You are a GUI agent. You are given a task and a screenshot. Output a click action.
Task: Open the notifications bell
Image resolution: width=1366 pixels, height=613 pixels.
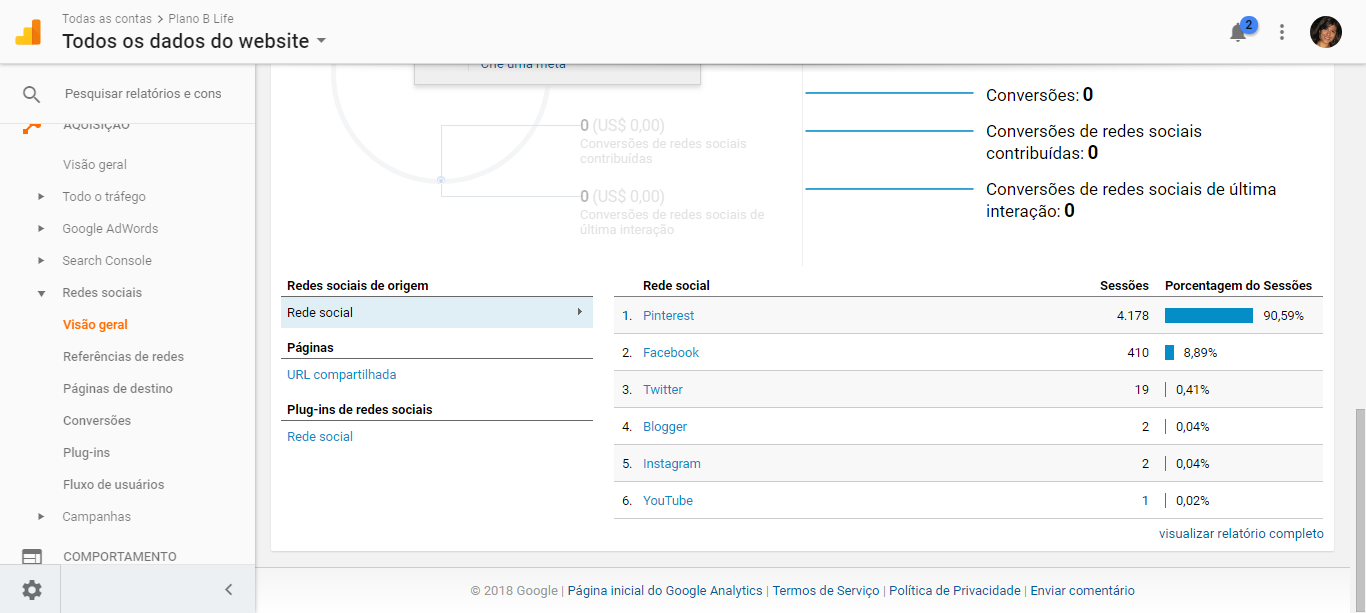[x=1238, y=32]
